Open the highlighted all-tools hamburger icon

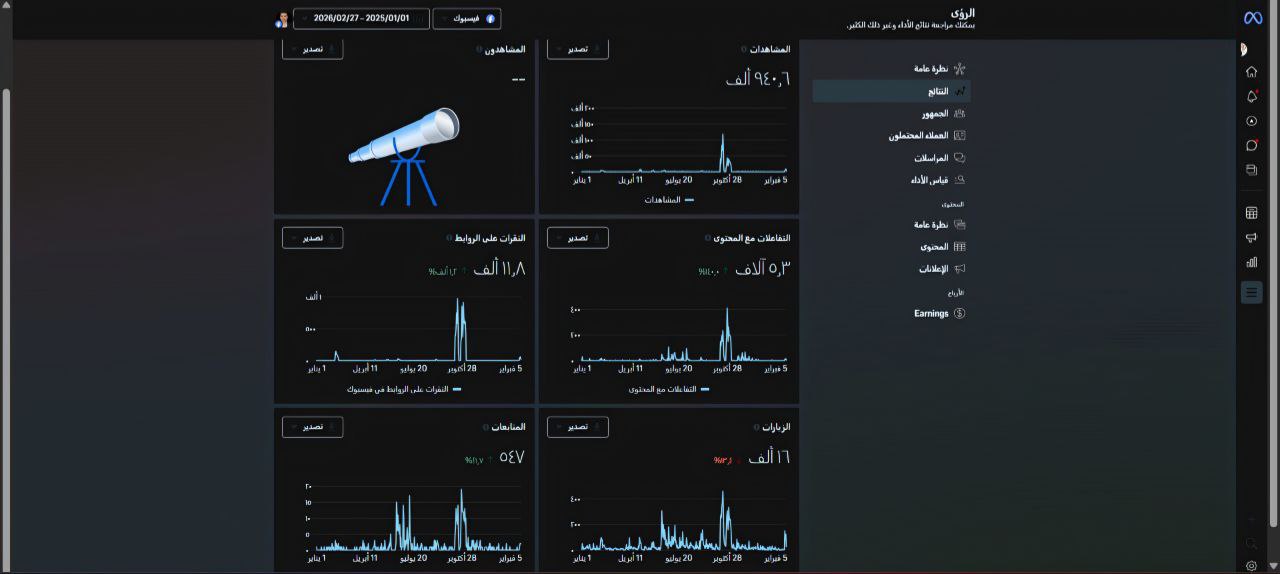1251,292
